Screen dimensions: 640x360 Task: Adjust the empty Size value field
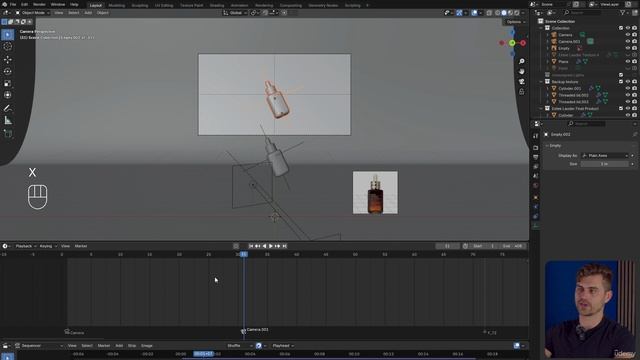(605, 164)
